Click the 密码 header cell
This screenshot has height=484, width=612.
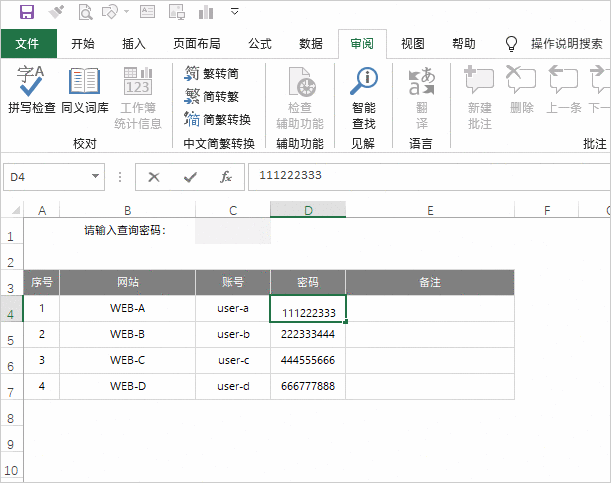308,282
